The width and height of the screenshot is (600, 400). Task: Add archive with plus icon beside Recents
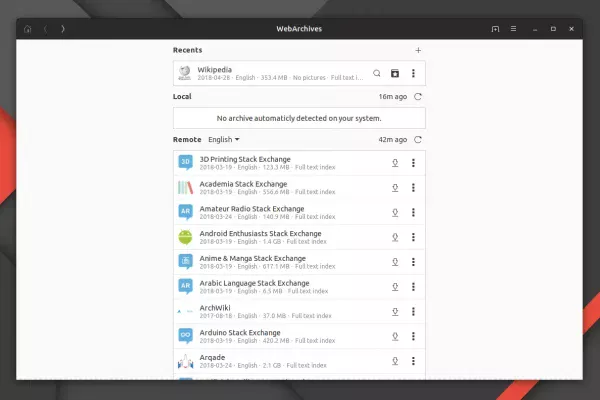click(x=418, y=50)
